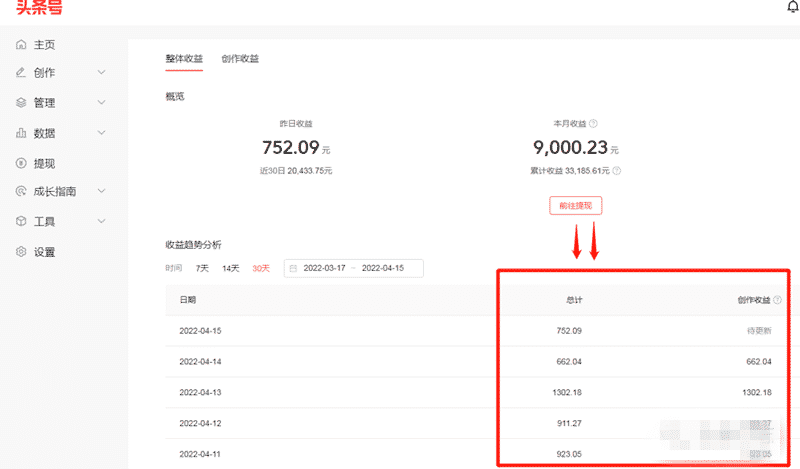Switch to the 整体收益 tab
800x469 pixels.
coord(184,59)
